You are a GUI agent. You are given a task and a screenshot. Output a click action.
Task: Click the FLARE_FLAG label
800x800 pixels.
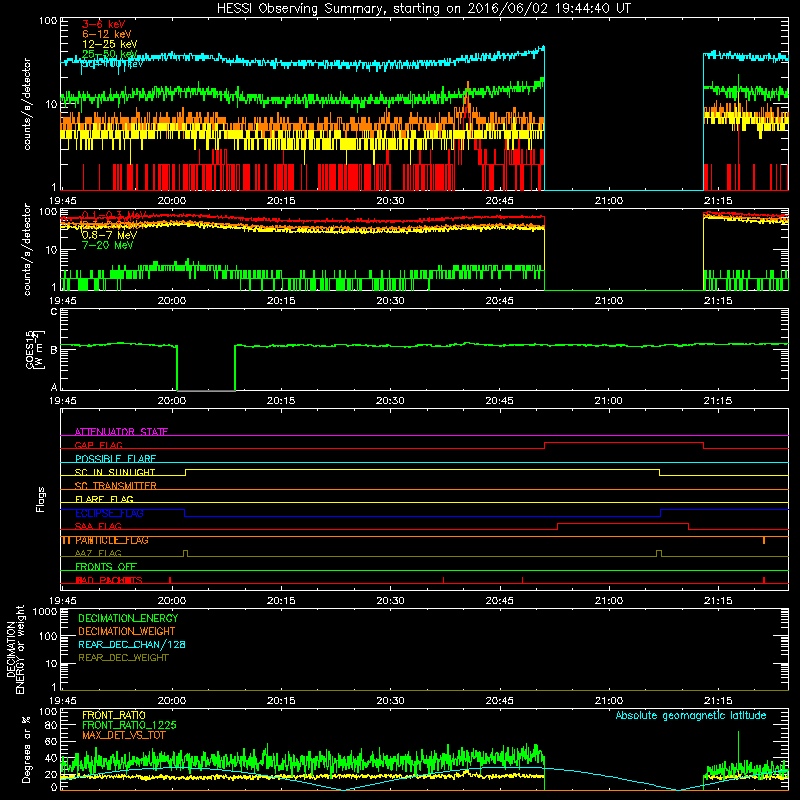[104, 499]
